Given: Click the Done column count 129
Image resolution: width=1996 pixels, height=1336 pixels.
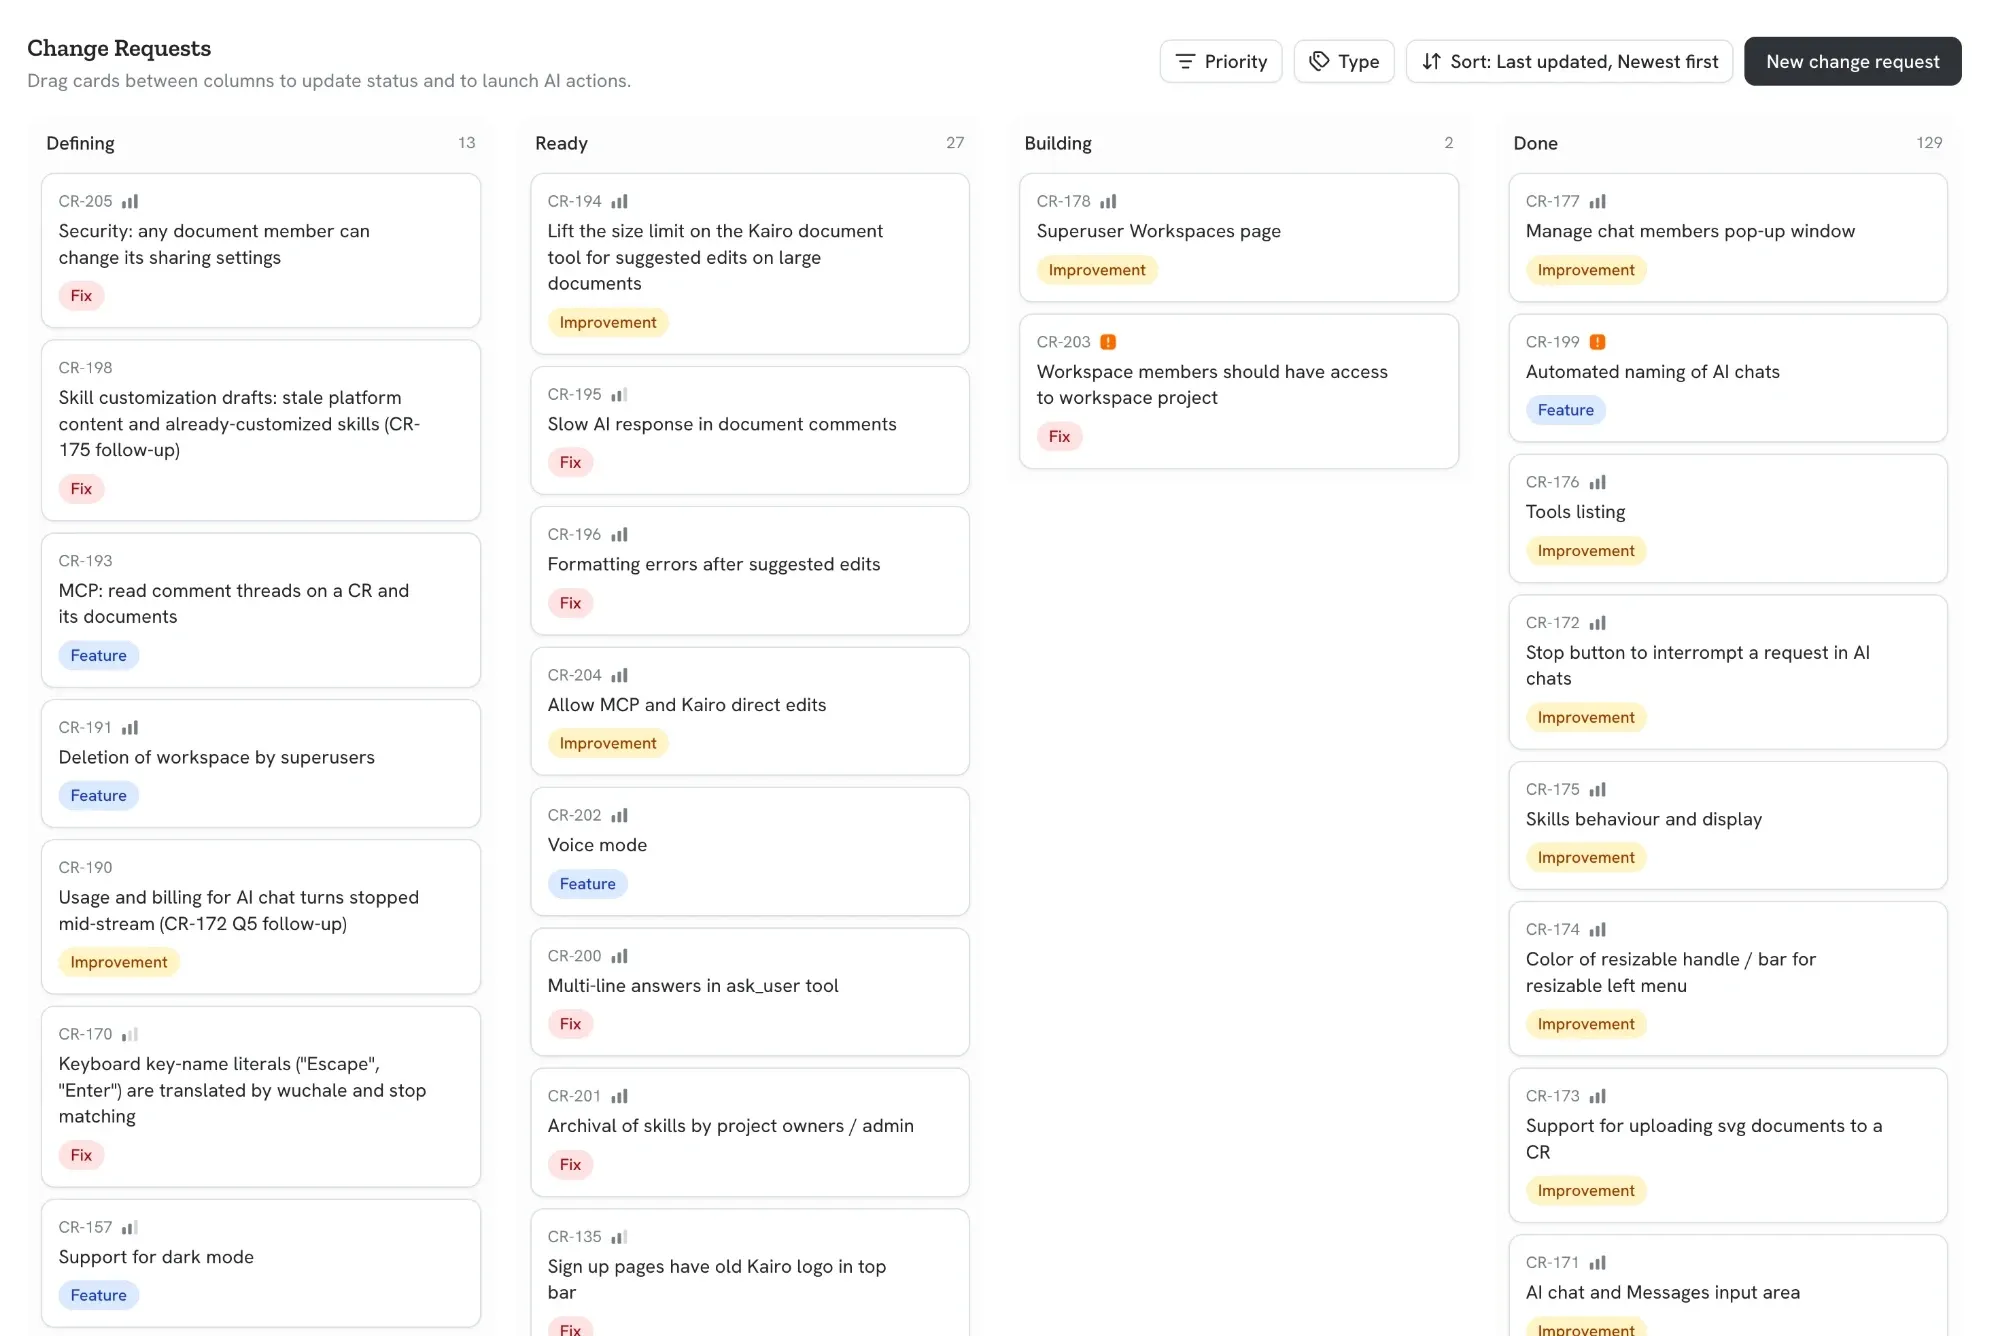Looking at the screenshot, I should click(x=1929, y=143).
